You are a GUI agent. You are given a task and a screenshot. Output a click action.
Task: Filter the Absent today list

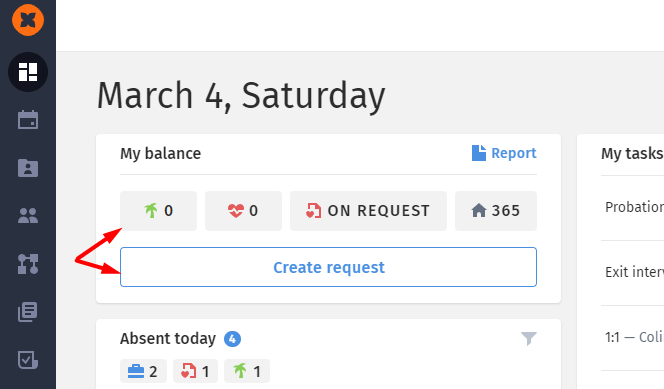529,338
